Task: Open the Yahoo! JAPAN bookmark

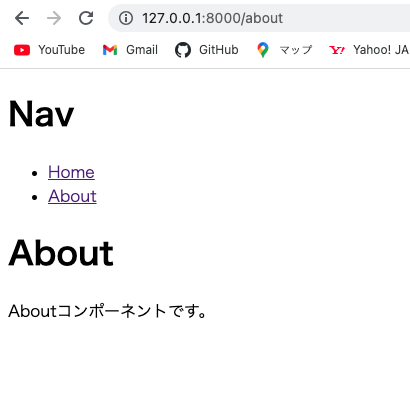Action: coord(369,50)
